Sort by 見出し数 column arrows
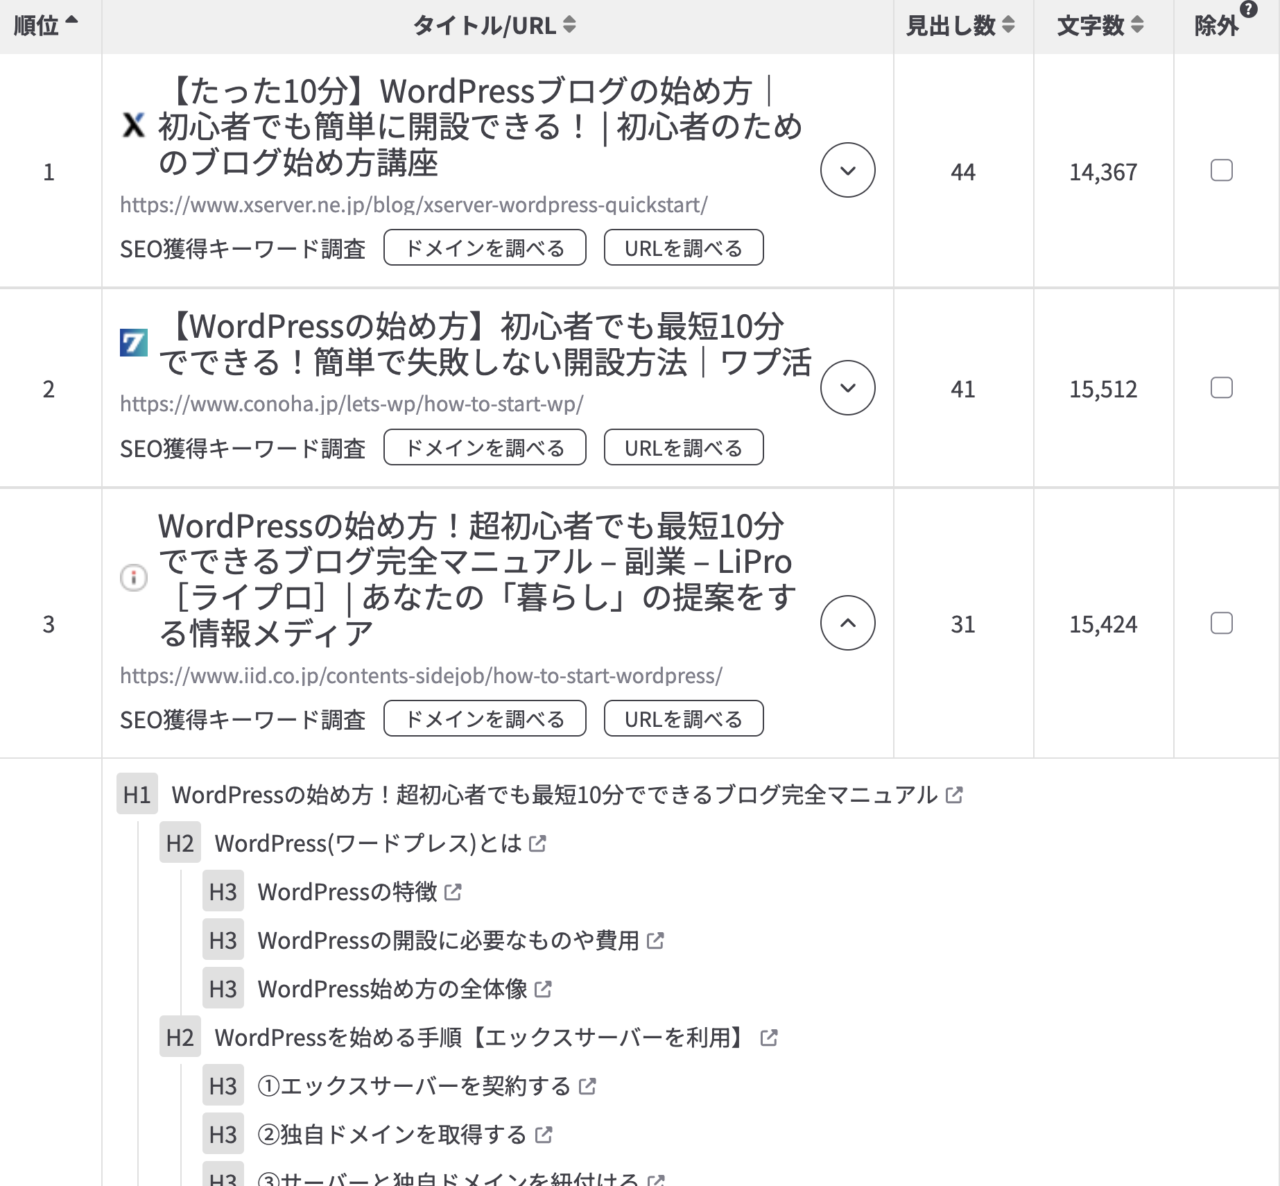Image resolution: width=1280 pixels, height=1186 pixels. point(1008,25)
